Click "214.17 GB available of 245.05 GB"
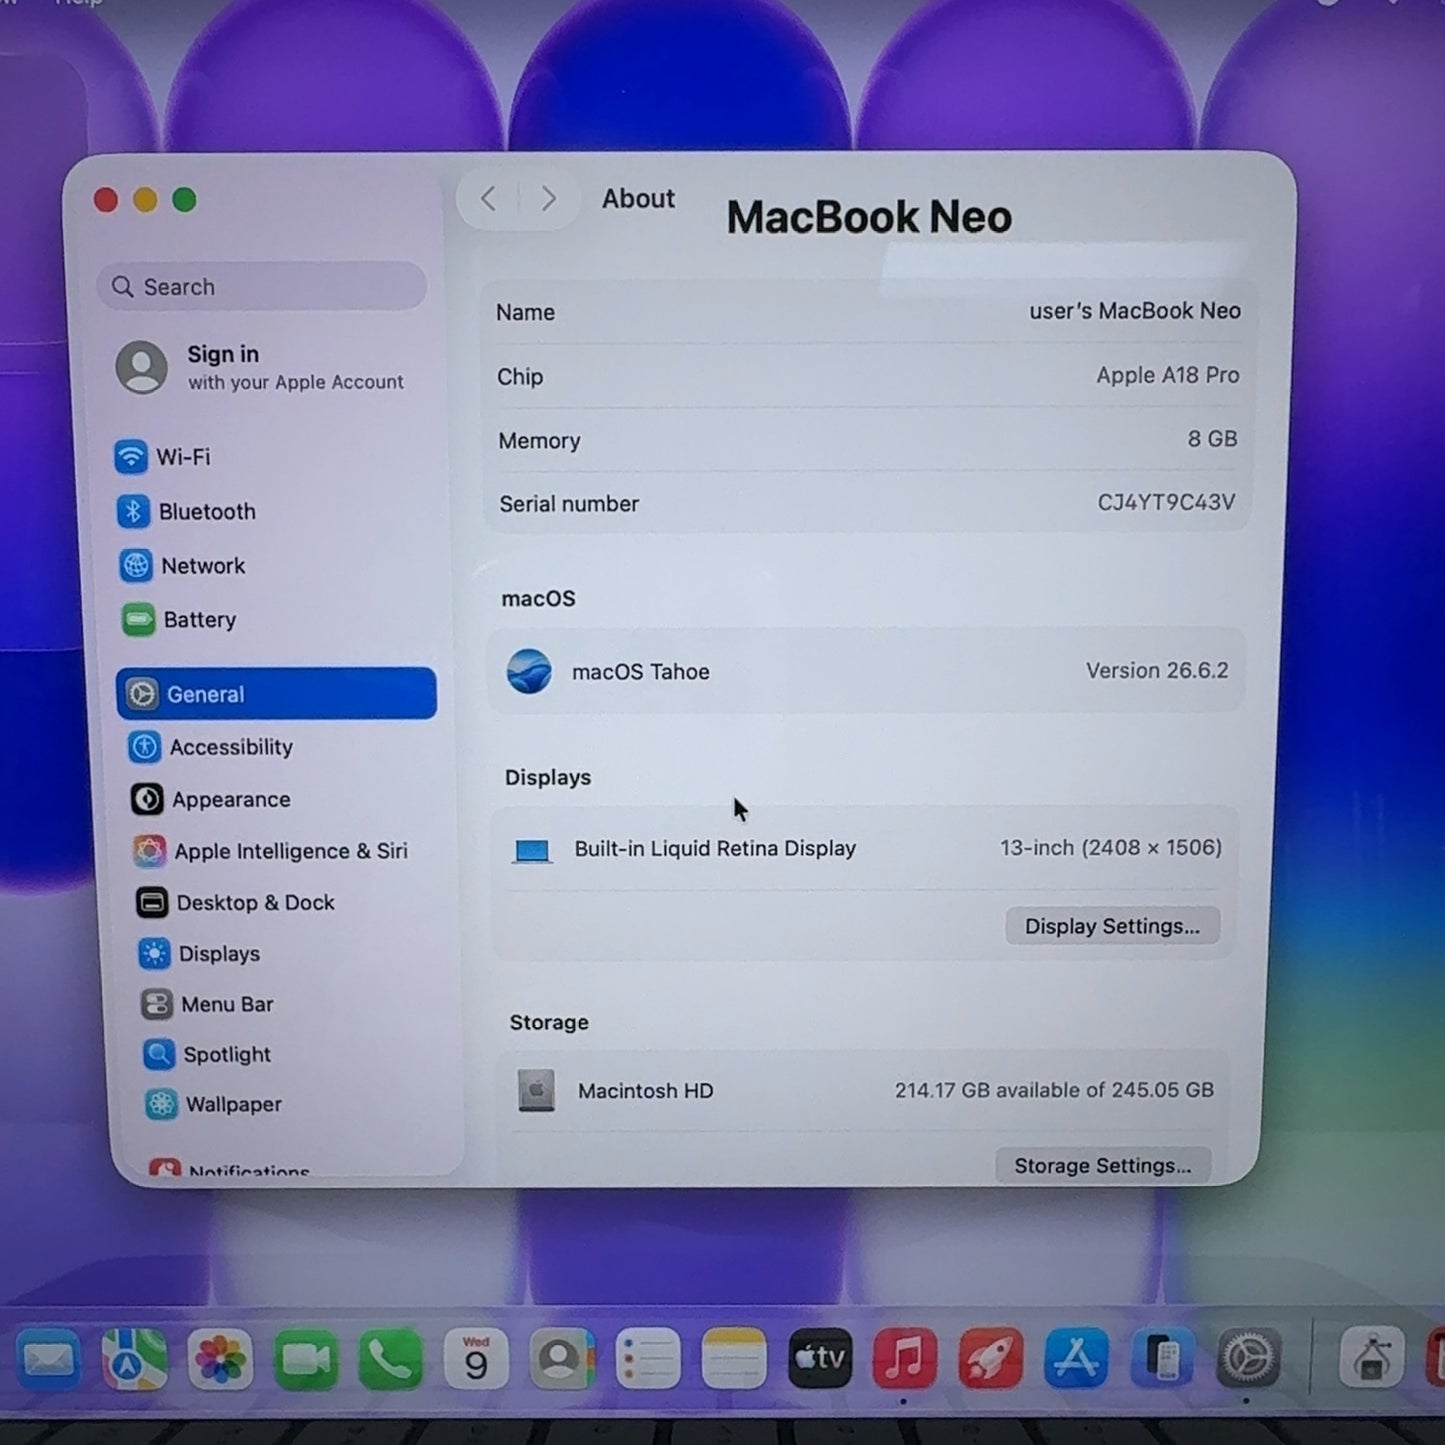Screen dimensions: 1445x1445 [1054, 1090]
